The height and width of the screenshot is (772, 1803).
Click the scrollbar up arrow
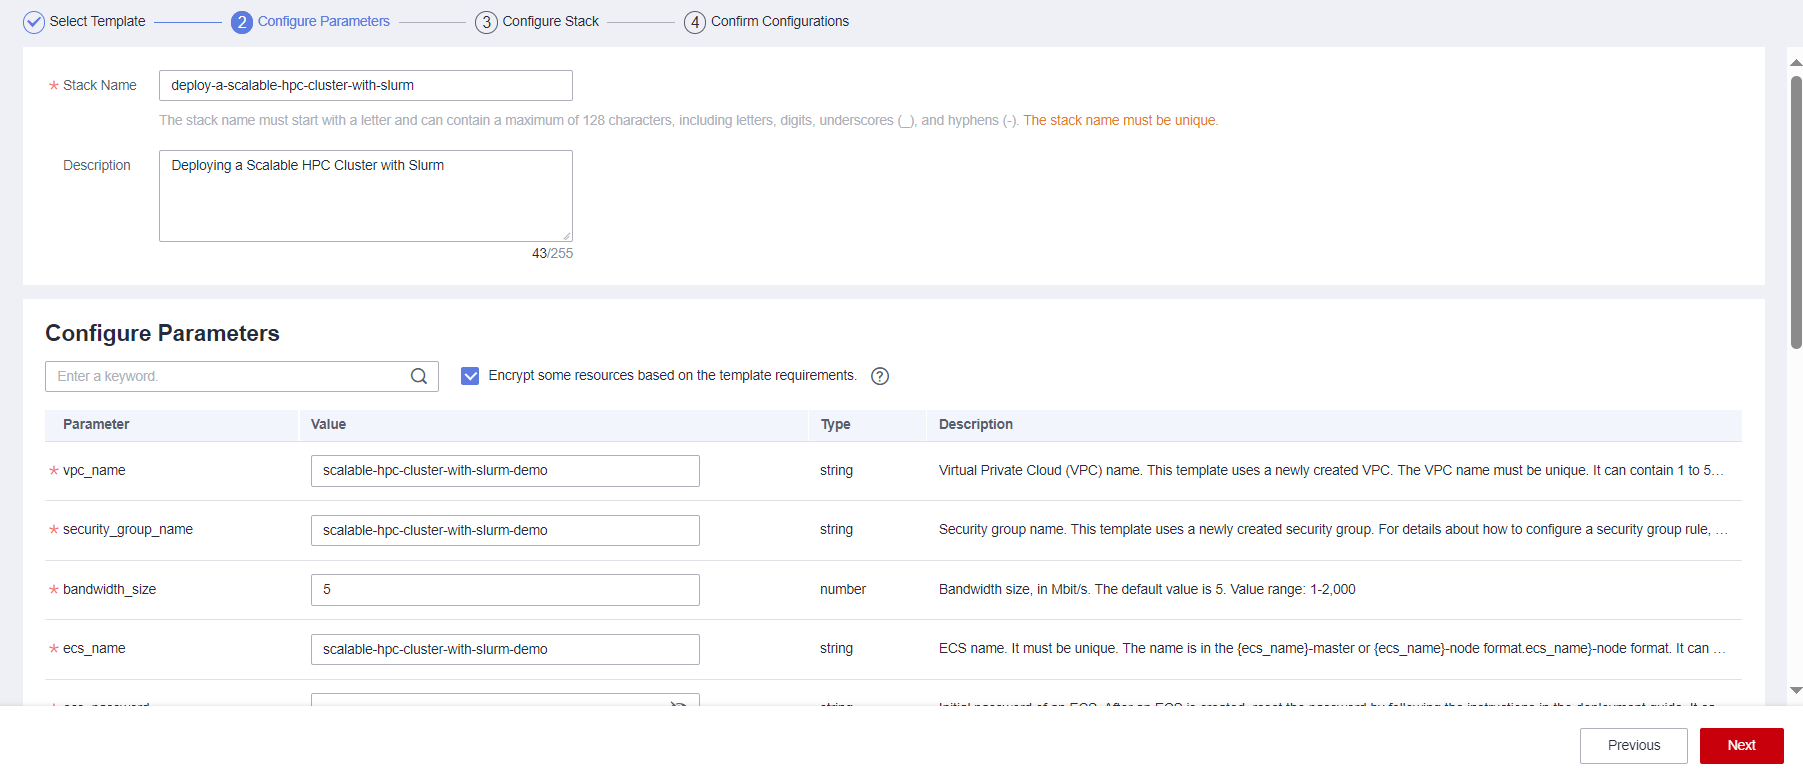(x=1796, y=62)
